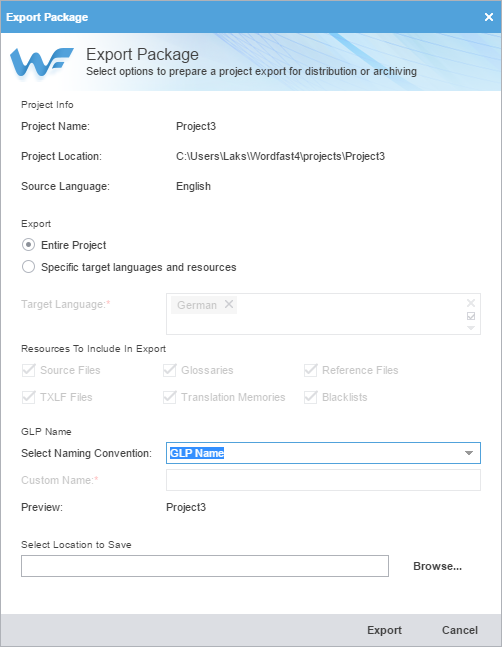Toggle the Glossaries checkbox

coord(170,370)
